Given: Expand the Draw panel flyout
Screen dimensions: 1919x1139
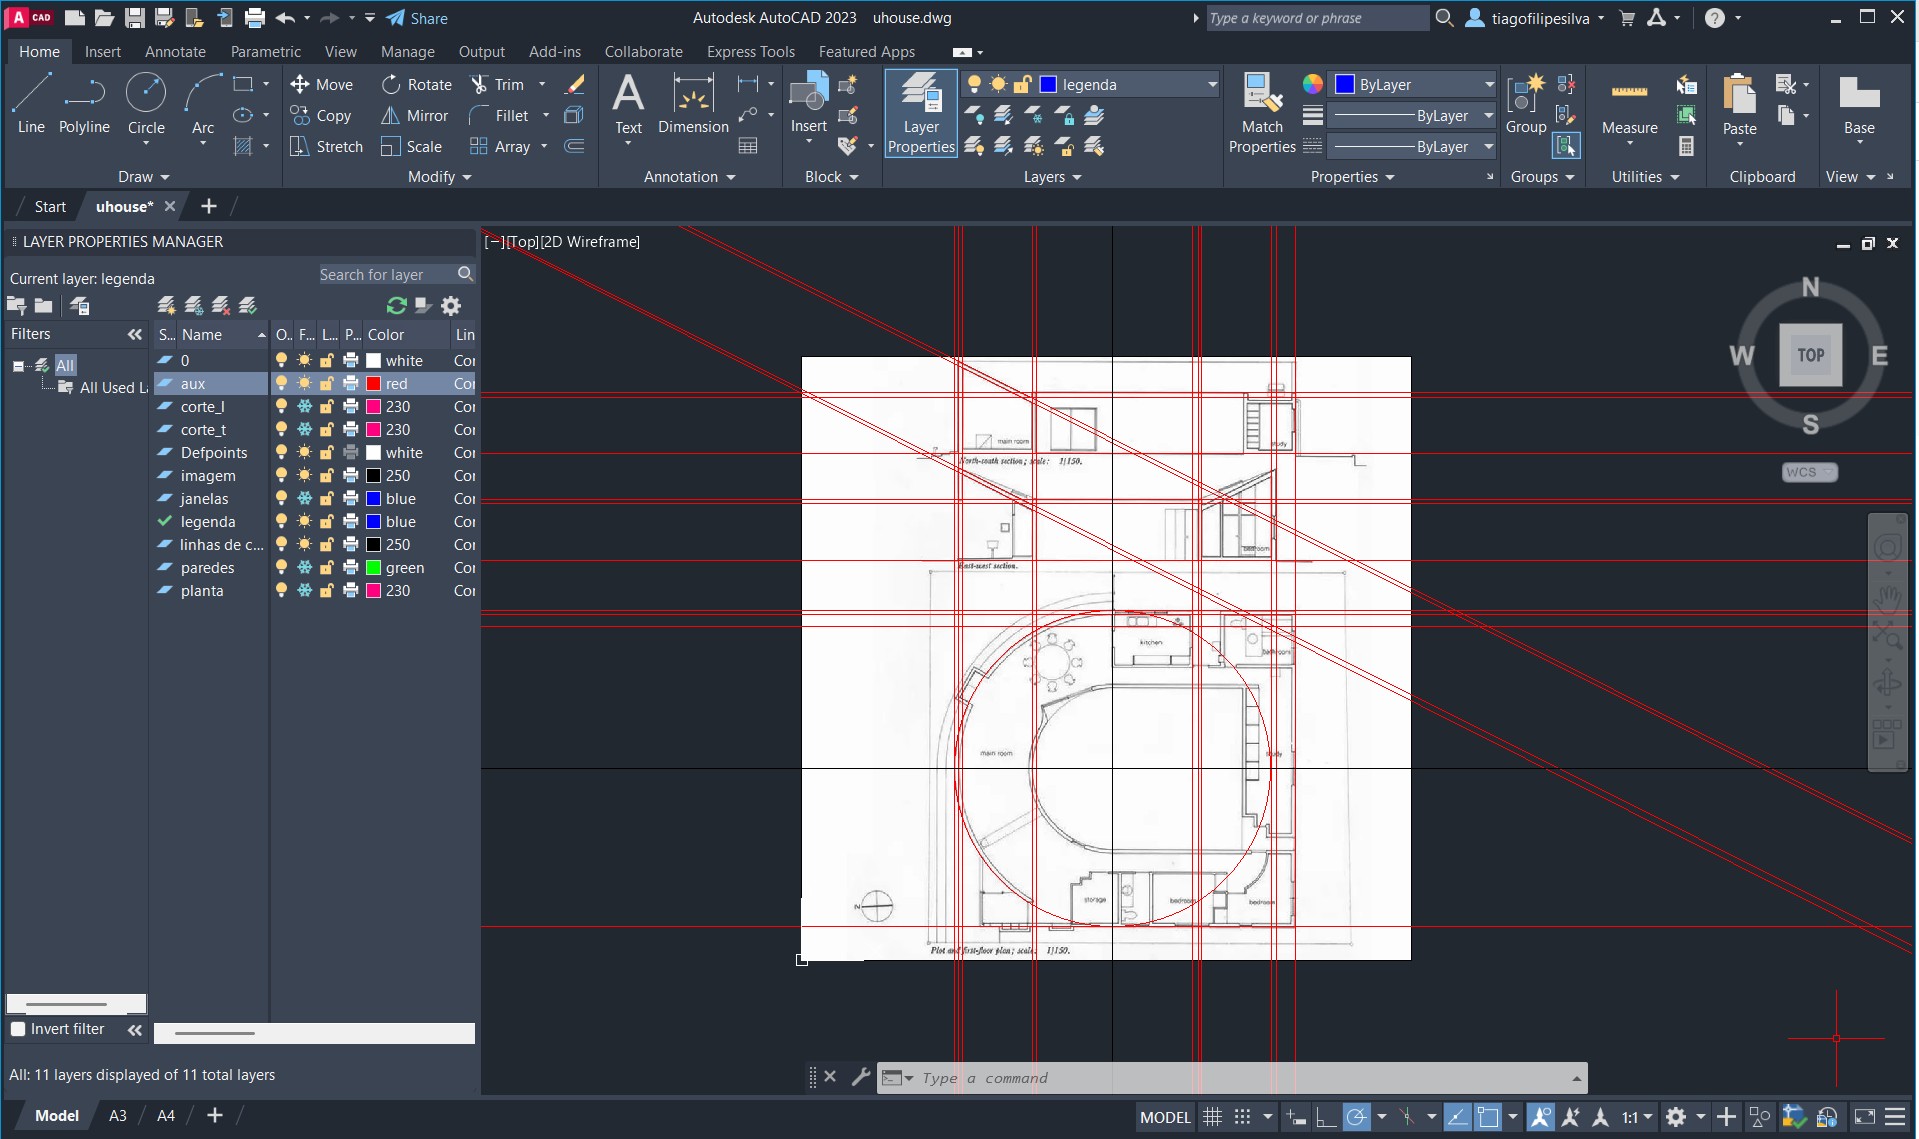Looking at the screenshot, I should (x=144, y=177).
